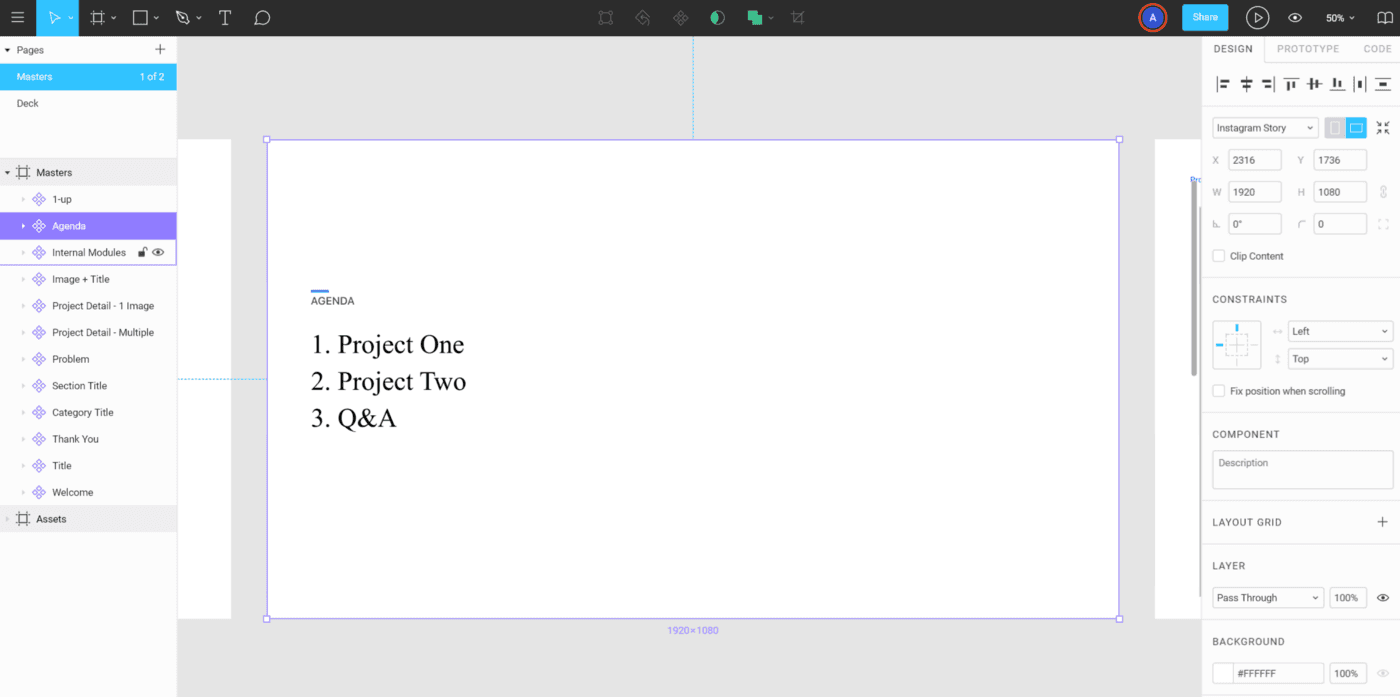Select the Rectangle shape tool
Screen dimensions: 1400x697
point(141,18)
